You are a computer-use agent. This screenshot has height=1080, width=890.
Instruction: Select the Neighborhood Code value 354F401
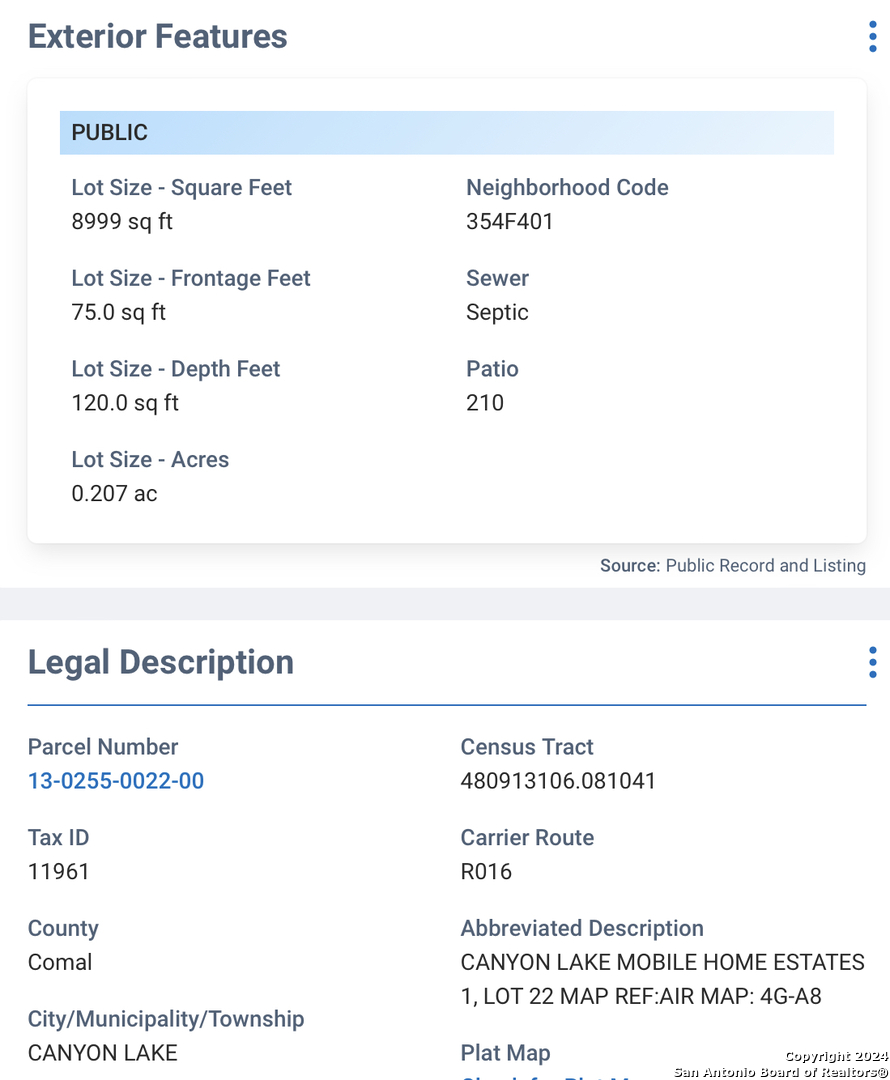[509, 221]
